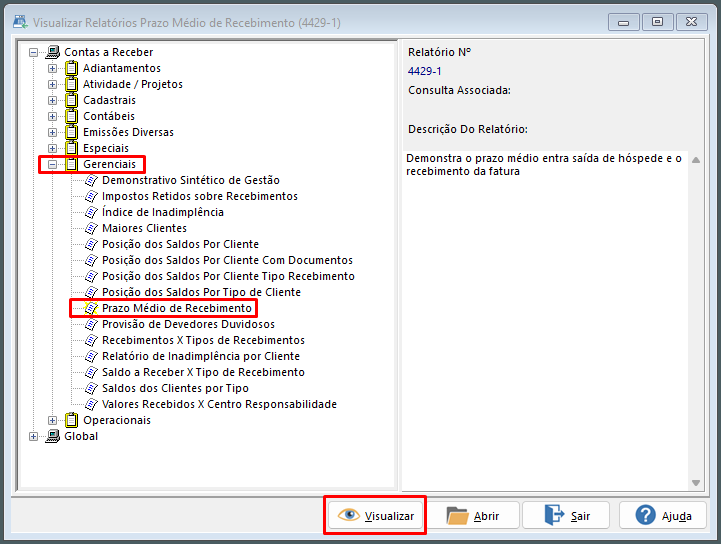Select Posição dos Saldos Por Cliente Com Documentos
721x544 pixels.
(x=227, y=260)
